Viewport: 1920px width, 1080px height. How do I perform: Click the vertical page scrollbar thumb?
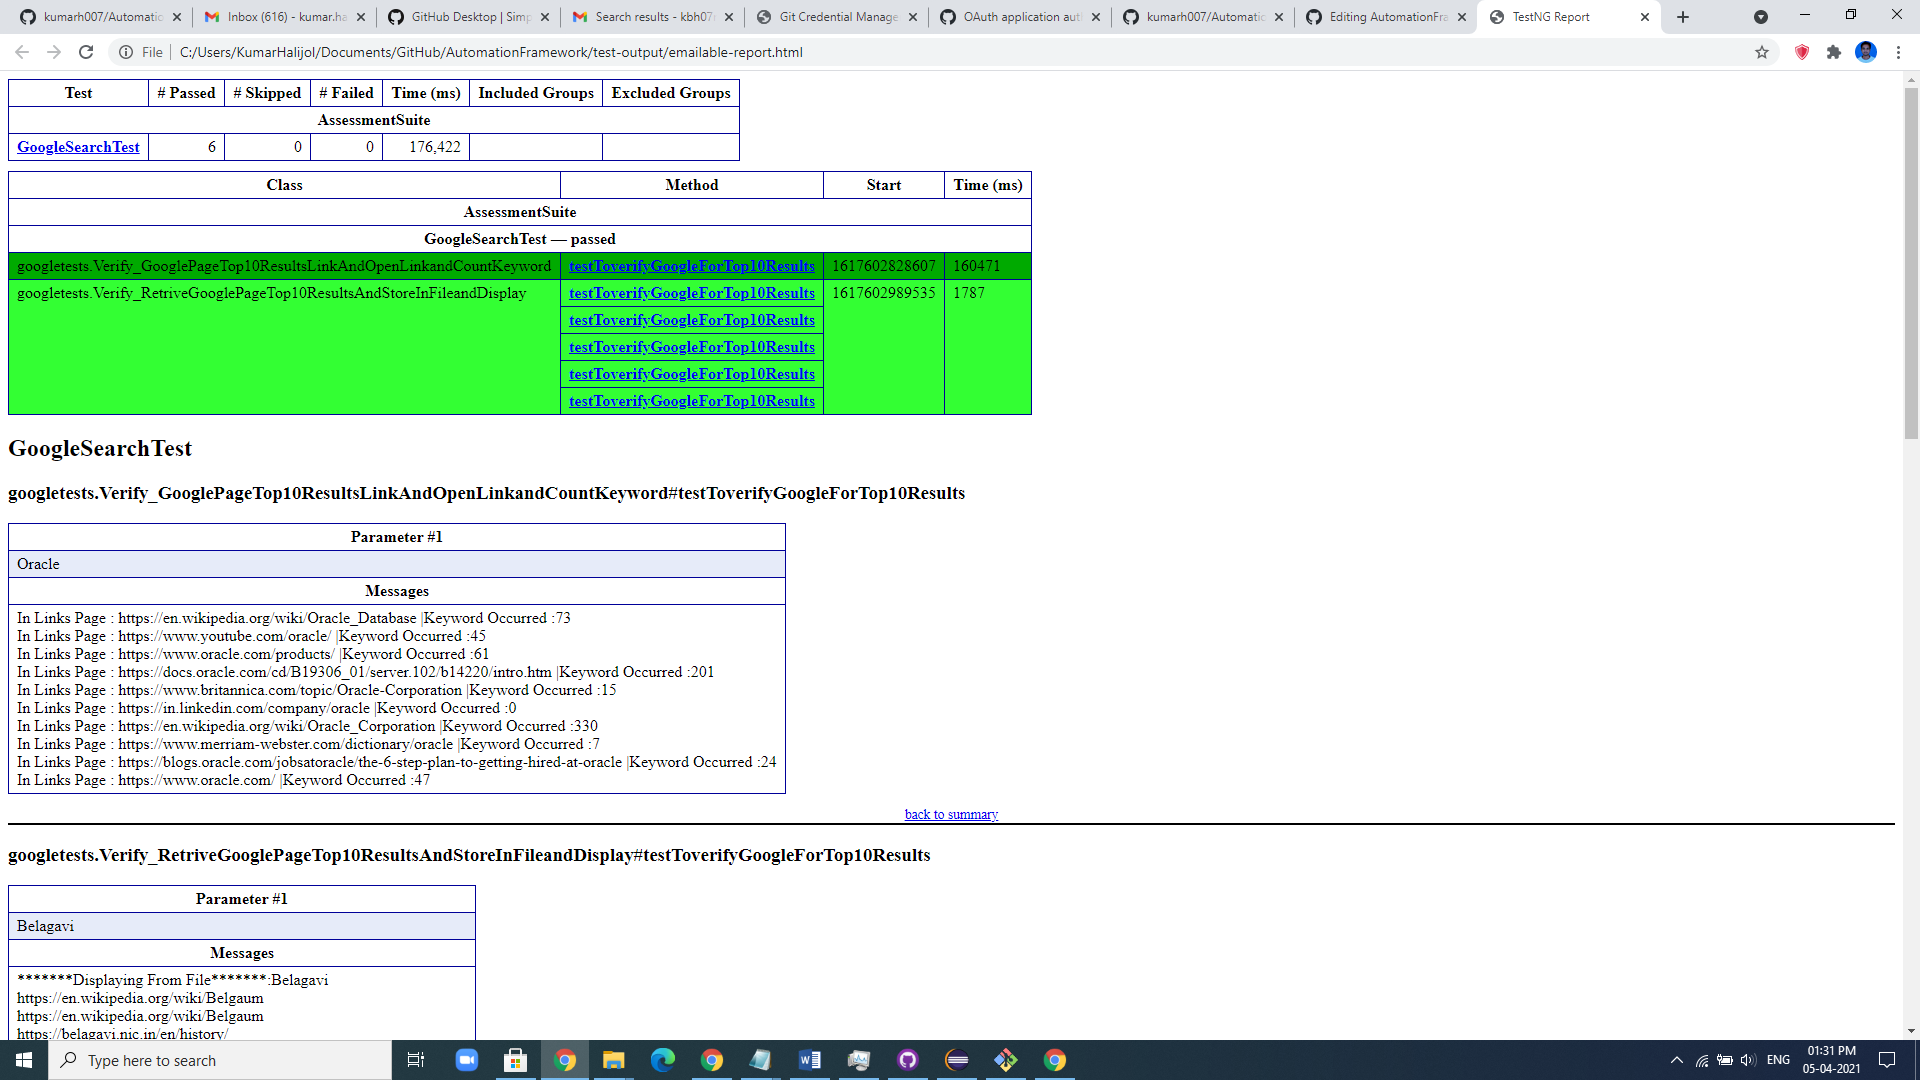coord(1911,260)
